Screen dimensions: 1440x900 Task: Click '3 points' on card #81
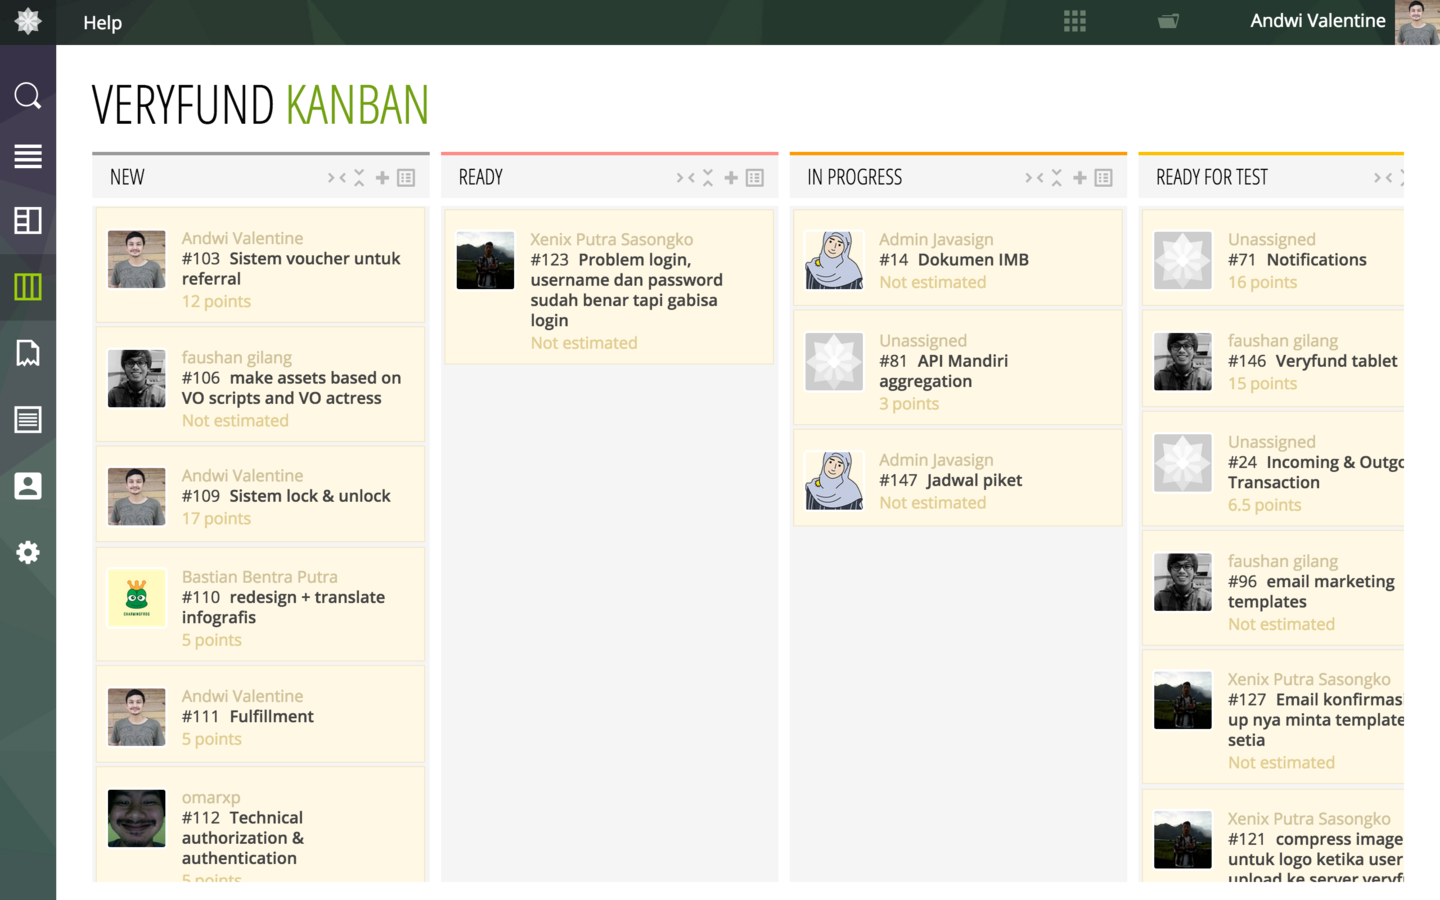point(909,404)
